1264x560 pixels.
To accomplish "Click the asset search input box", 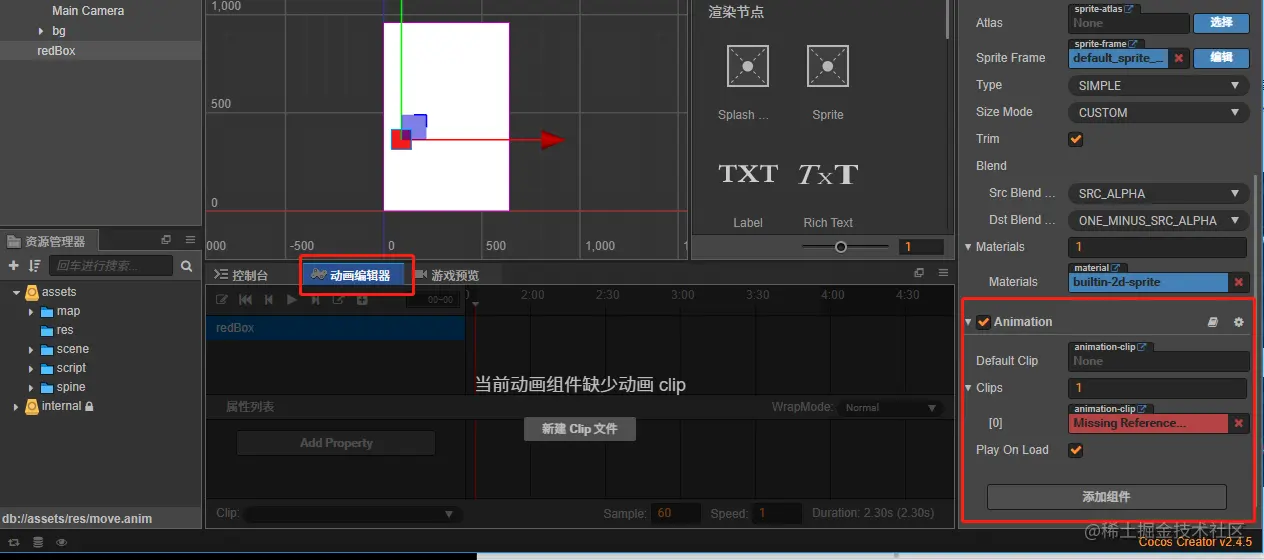I will (112, 266).
